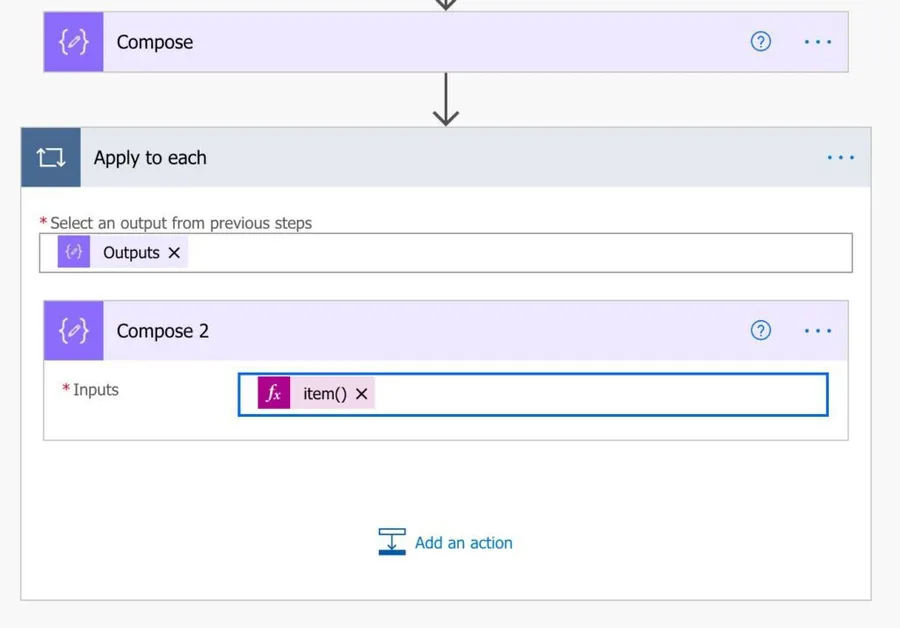Open the Compose 2 ellipsis menu
This screenshot has width=900, height=628.
818,331
